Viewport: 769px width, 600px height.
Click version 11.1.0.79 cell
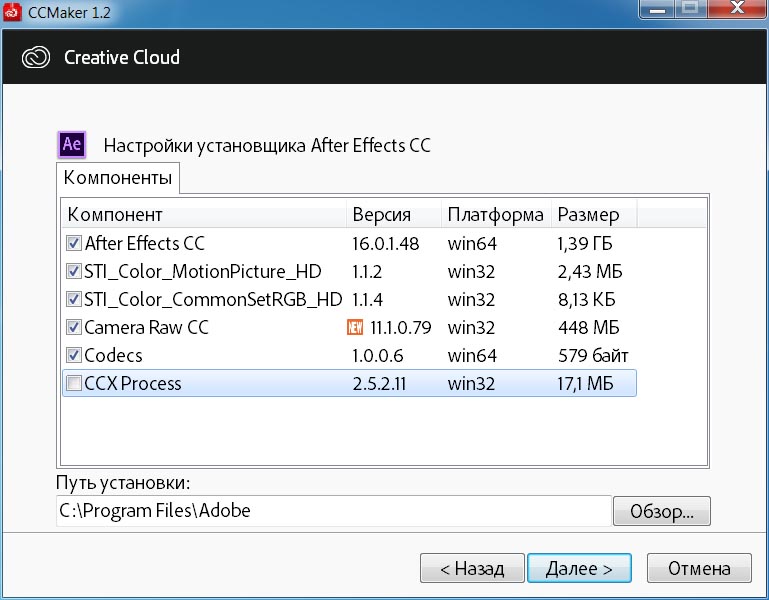[401, 327]
